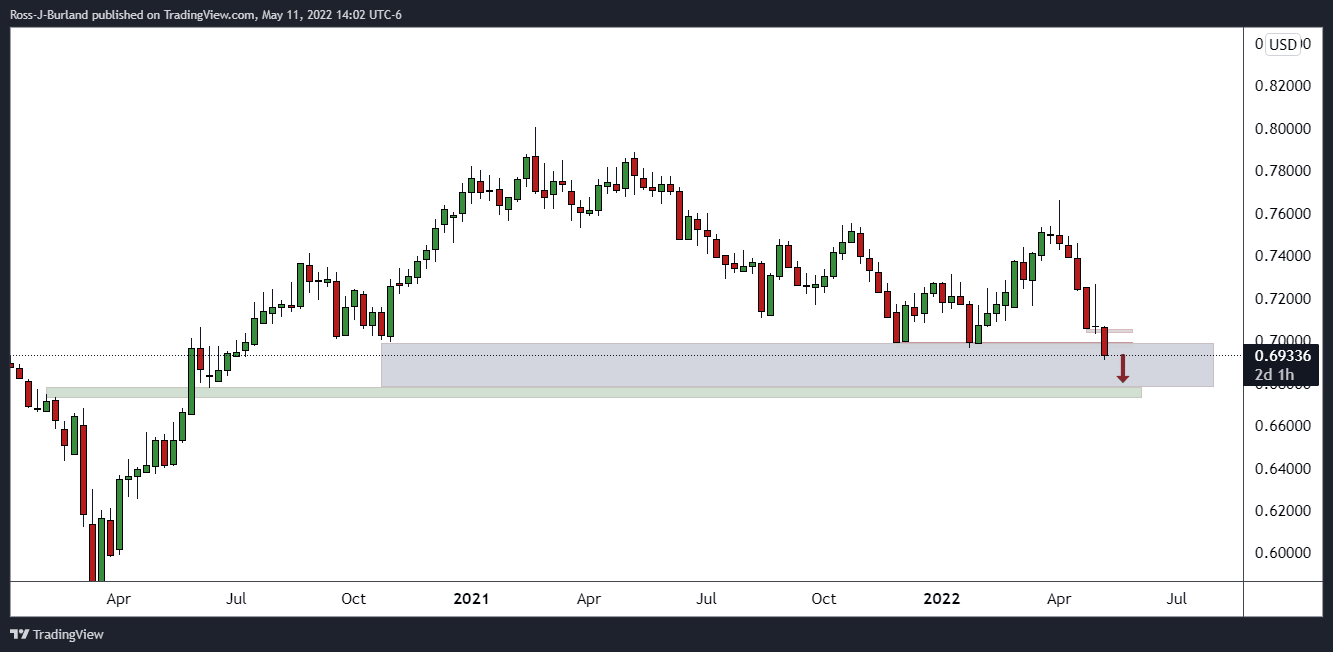Click the TradingView text at bottom left
Viewport: 1333px width, 652px height.
point(68,634)
